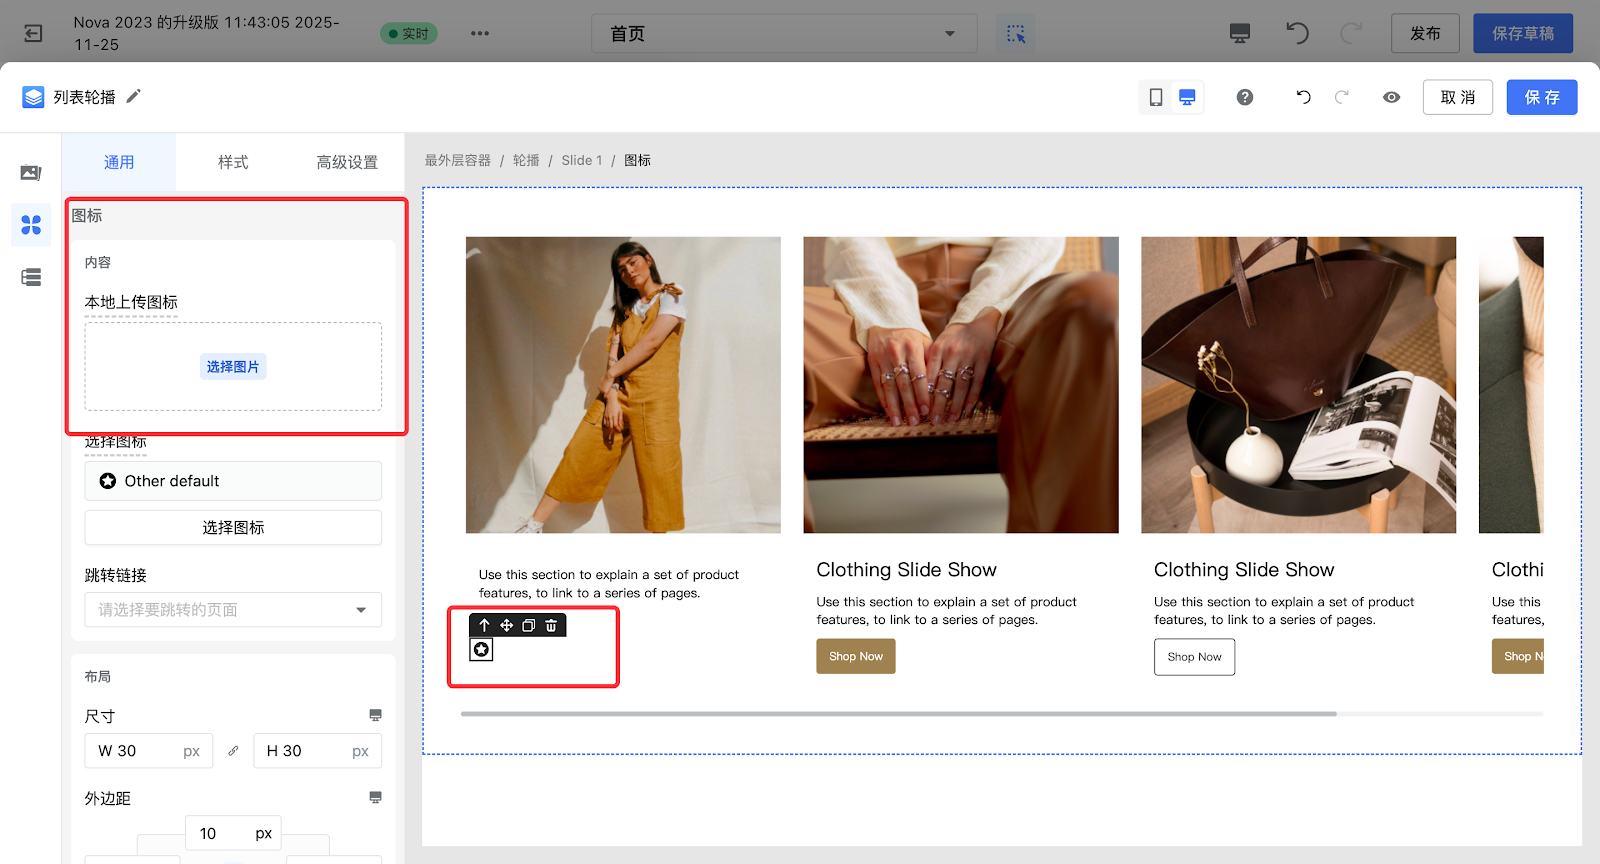The height and width of the screenshot is (864, 1600).
Task: Click the 选择图片 upload button
Action: pos(233,367)
